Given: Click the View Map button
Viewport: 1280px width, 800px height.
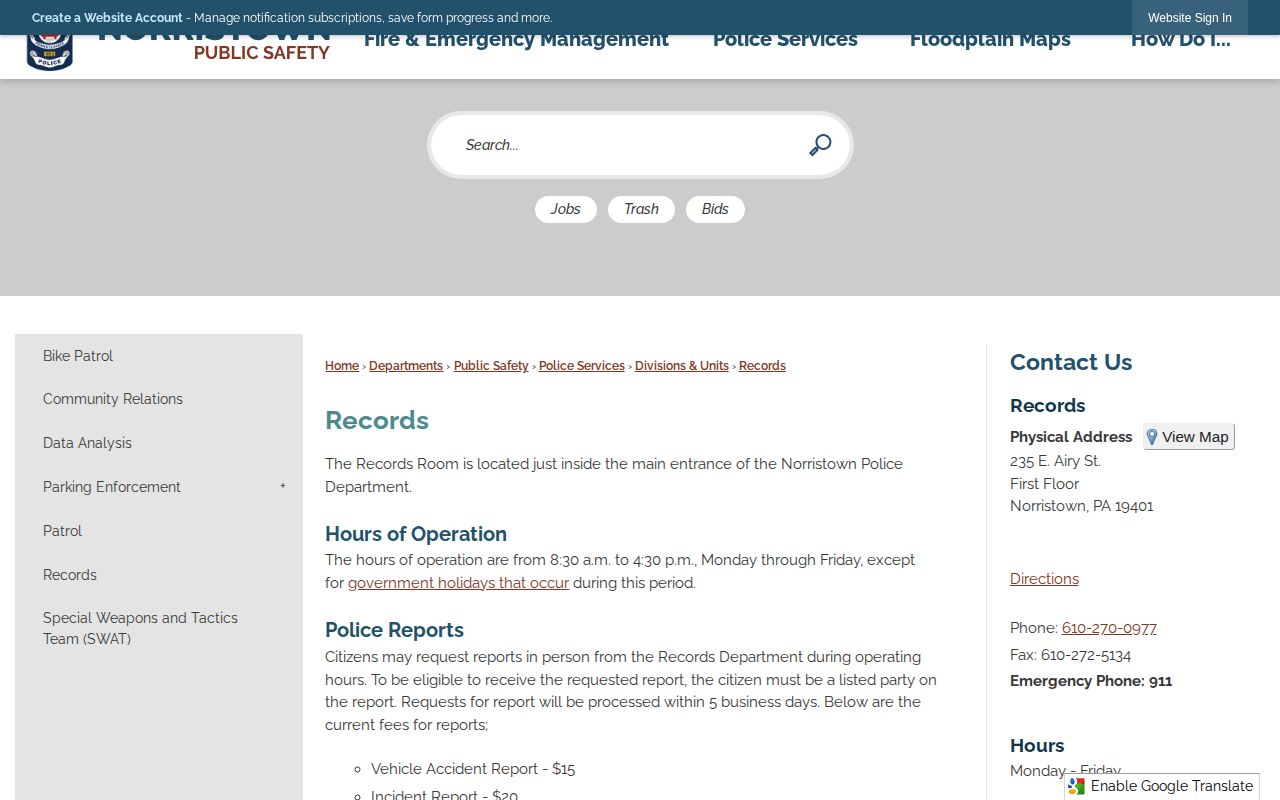Looking at the screenshot, I should [x=1189, y=437].
